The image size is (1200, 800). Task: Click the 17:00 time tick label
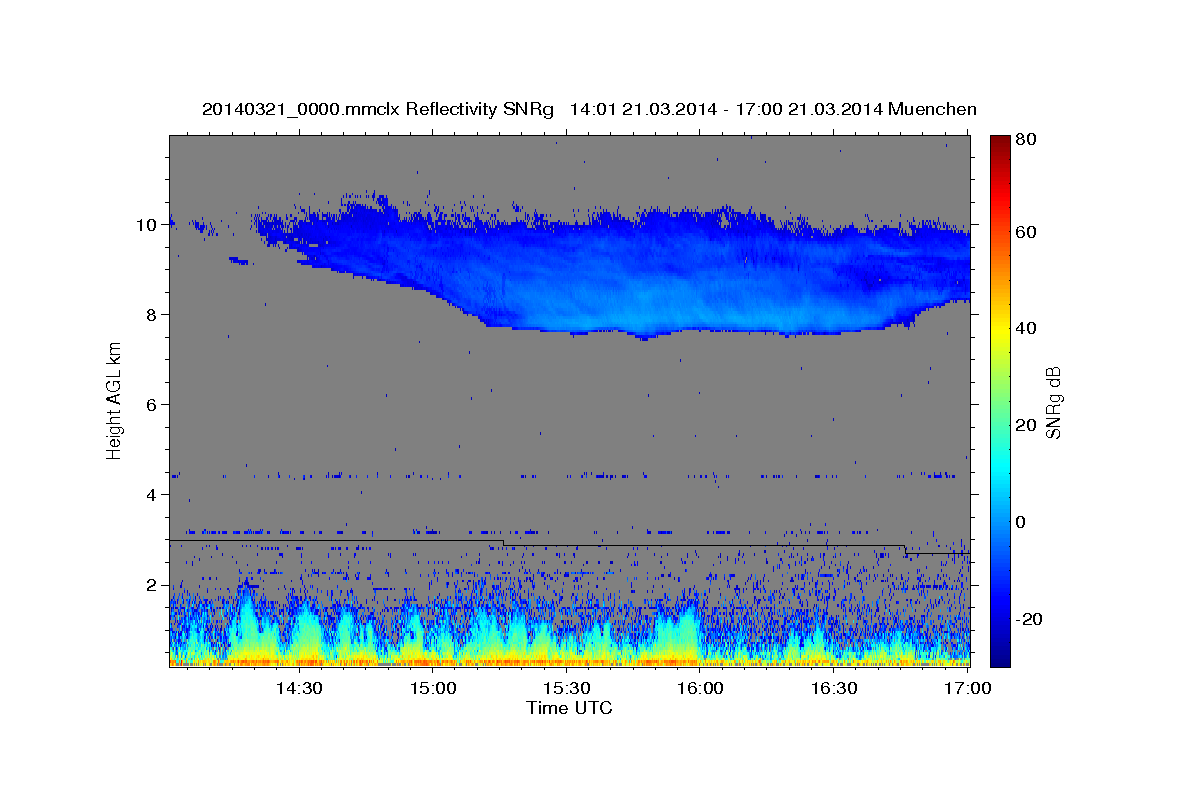(x=968, y=689)
